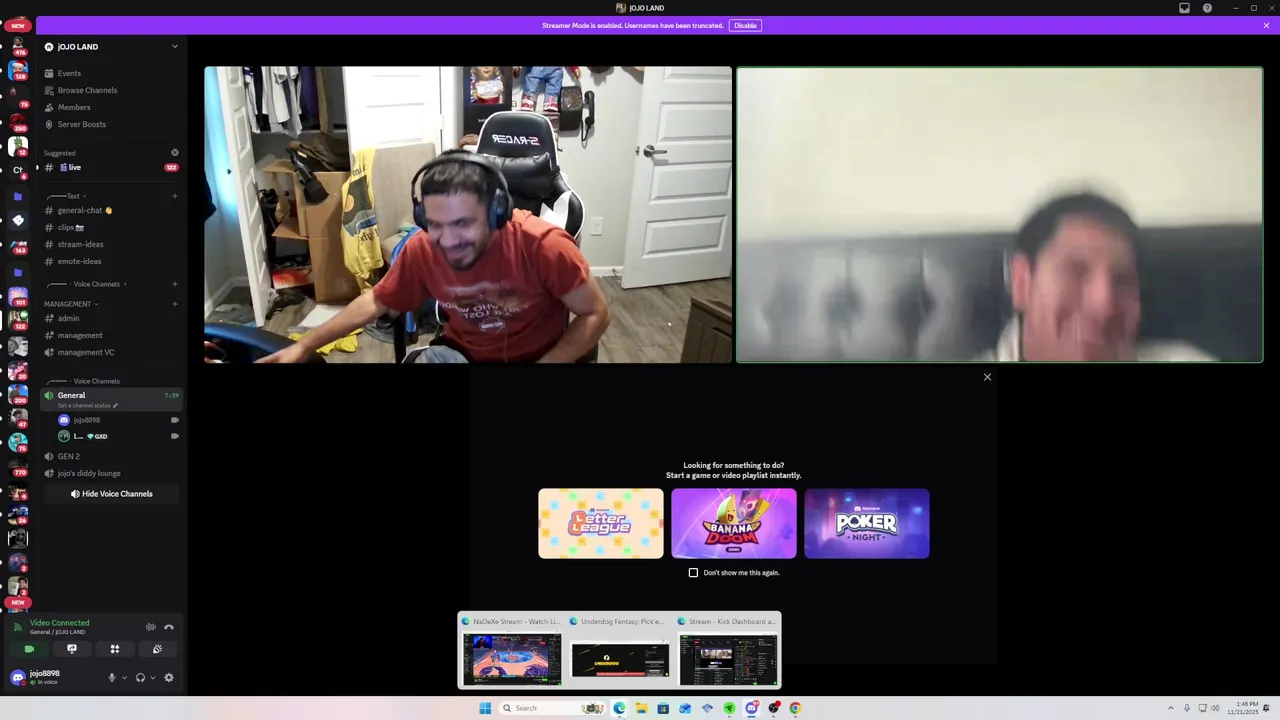
Task: Join jojo's diddy lounge stage channel
Action: point(110,473)
